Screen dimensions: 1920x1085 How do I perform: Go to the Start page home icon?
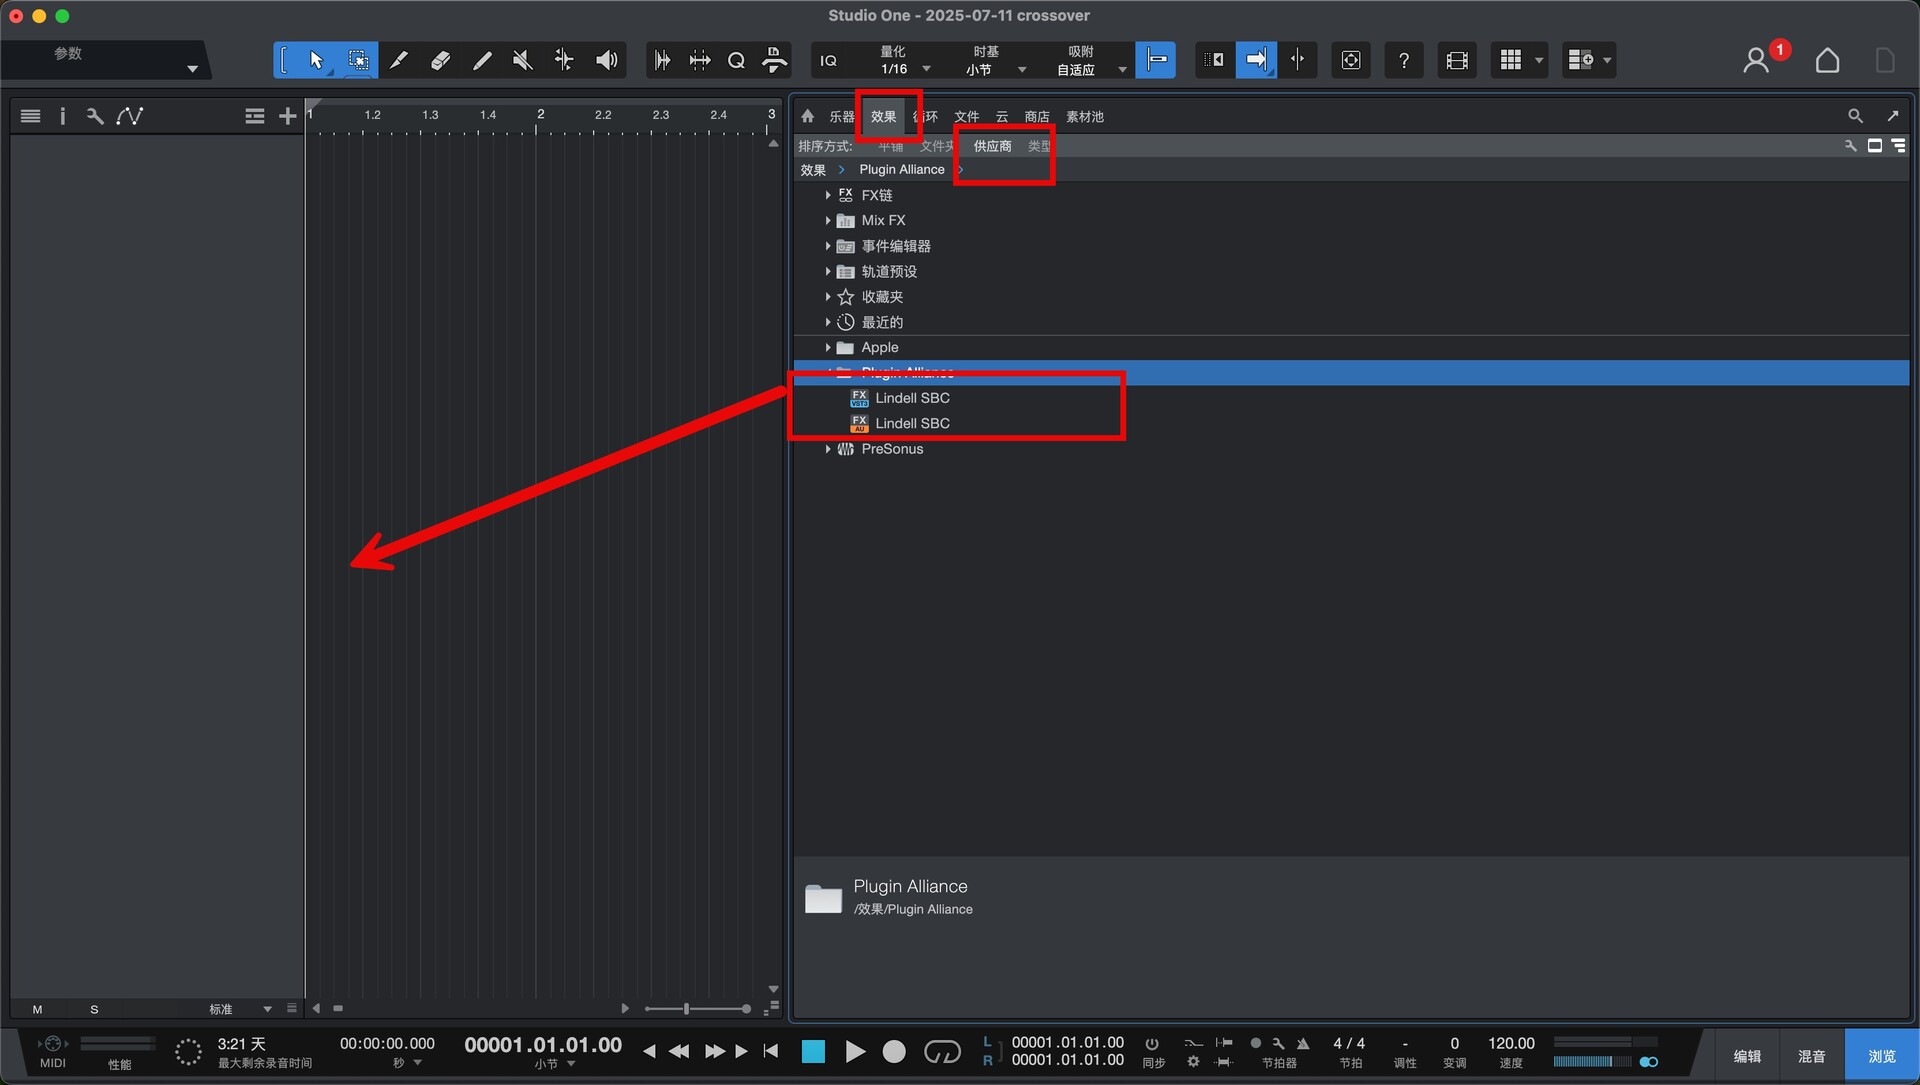click(x=1827, y=61)
